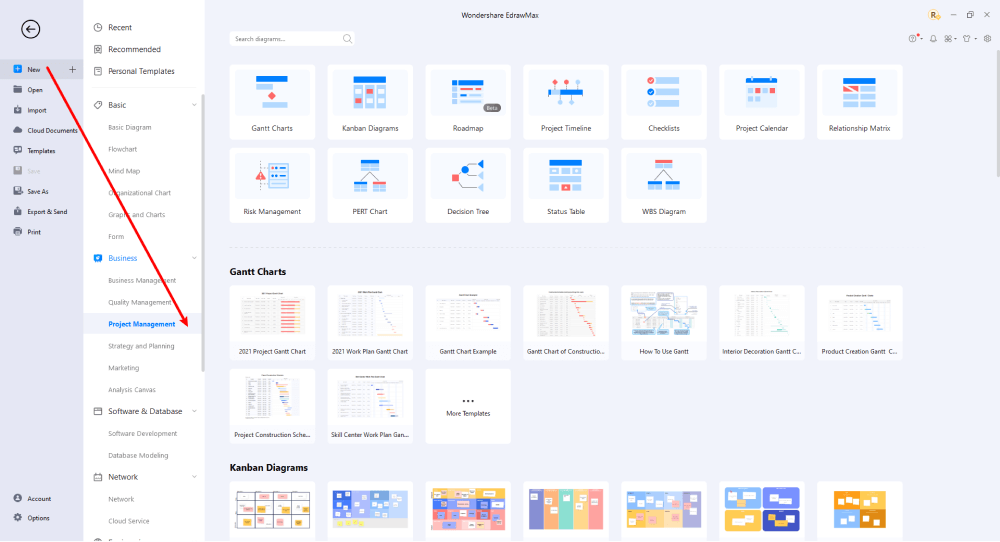Image resolution: width=1000 pixels, height=542 pixels.
Task: Open the WBS Diagram type
Action: (x=664, y=186)
